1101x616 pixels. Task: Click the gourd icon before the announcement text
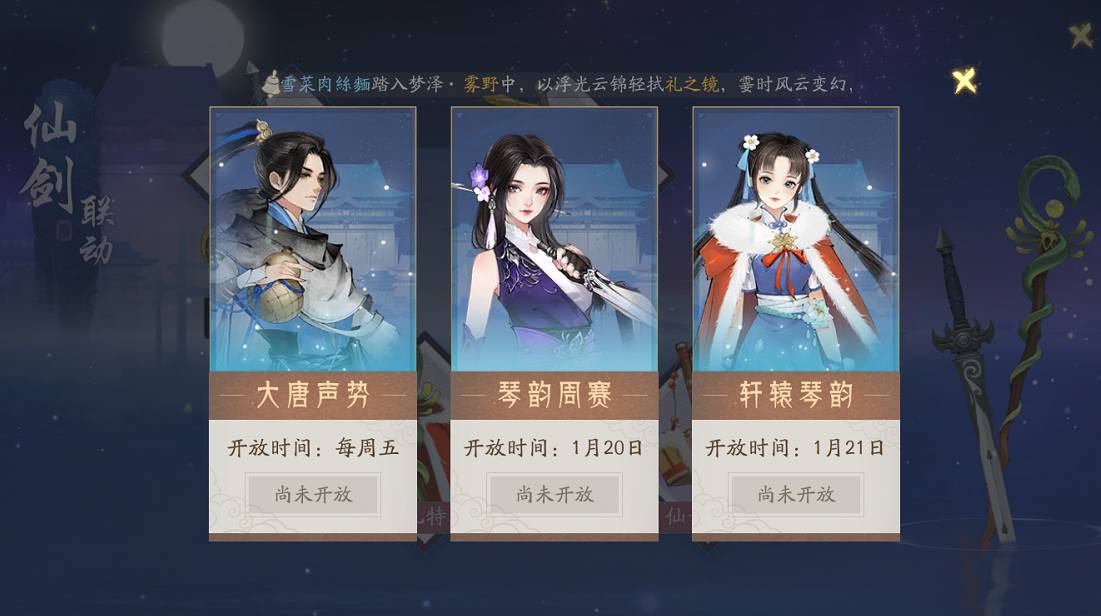[271, 84]
